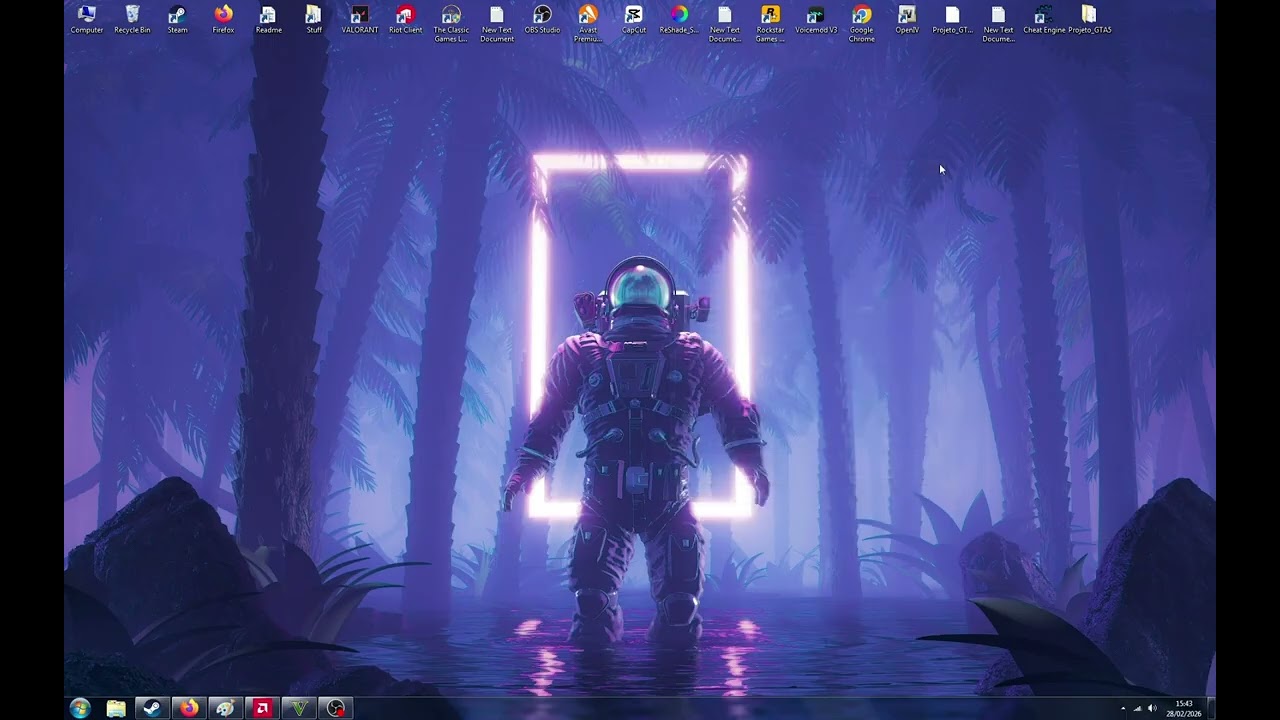Image resolution: width=1280 pixels, height=720 pixels.
Task: Select the OBS Studio desktop shortcut
Action: (542, 19)
